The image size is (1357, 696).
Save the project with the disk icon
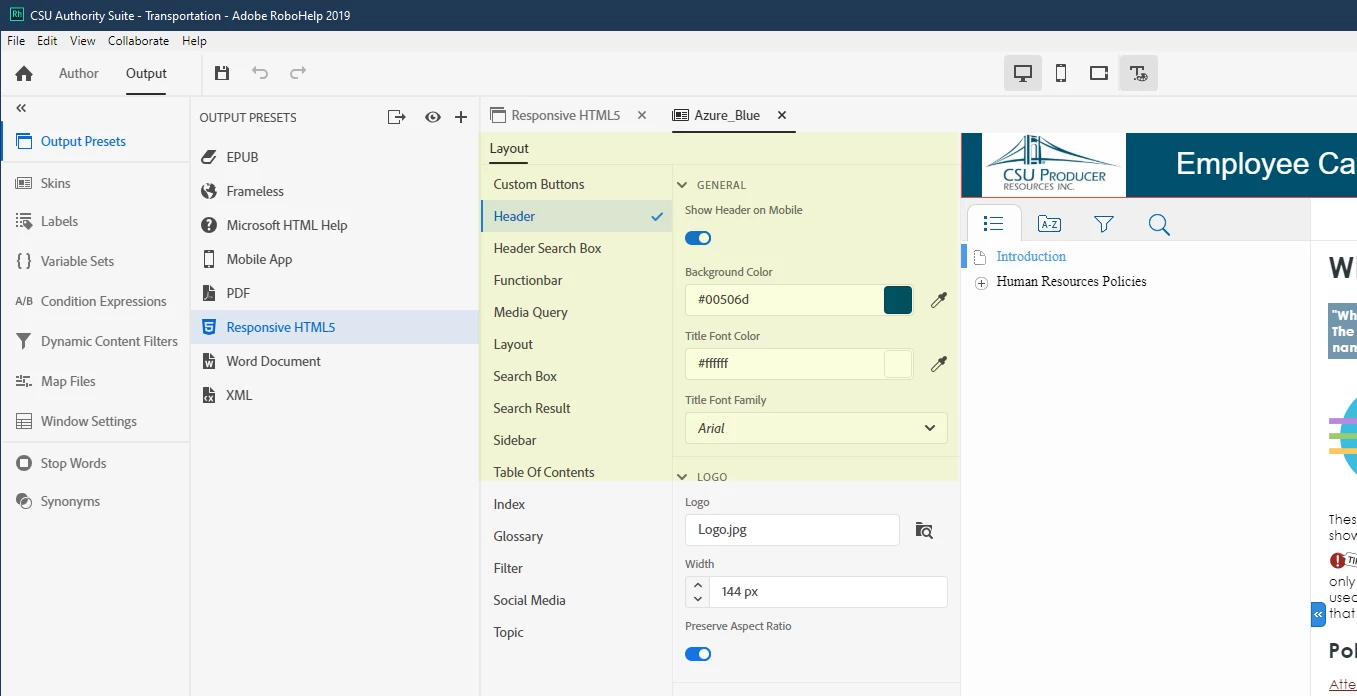(222, 73)
